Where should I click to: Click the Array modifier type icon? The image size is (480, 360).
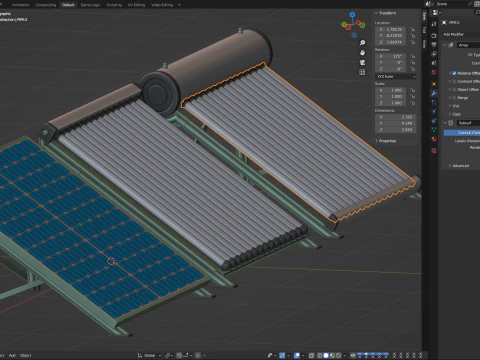click(451, 45)
